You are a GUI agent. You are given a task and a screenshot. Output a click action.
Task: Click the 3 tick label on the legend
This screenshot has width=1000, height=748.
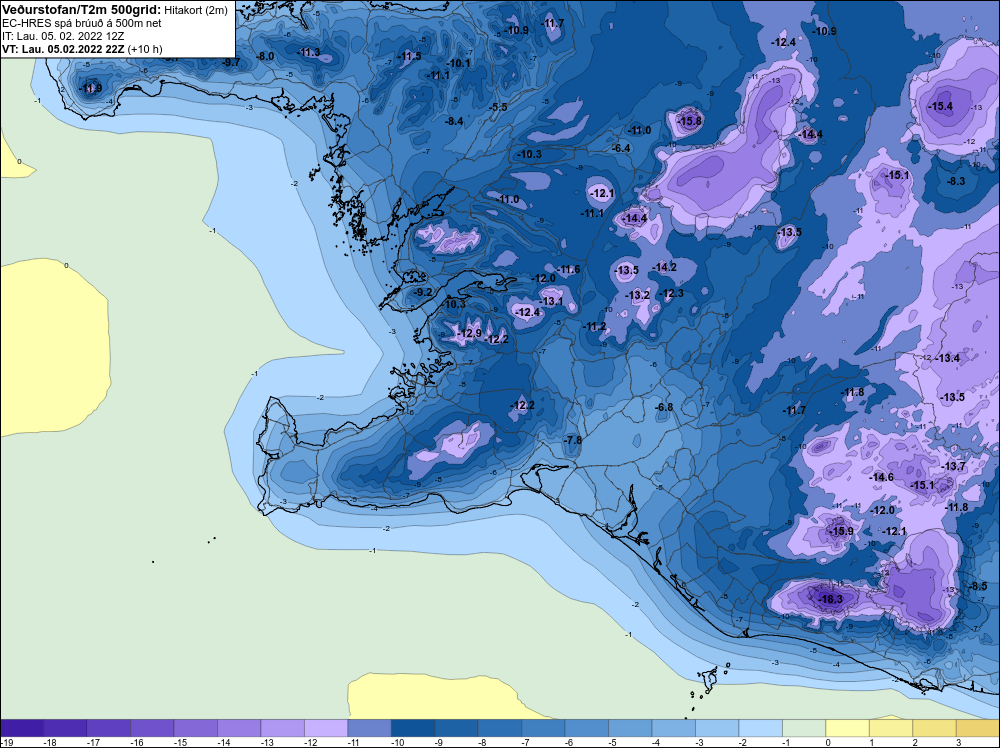click(x=959, y=742)
